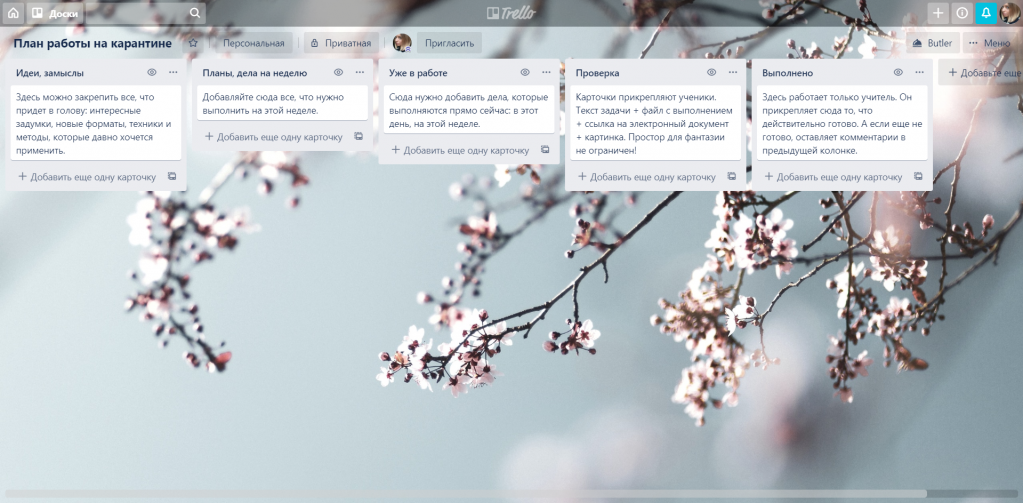The height and width of the screenshot is (503, 1023).
Task: Click the list title Идеи, замыслы
Action: pos(50,73)
